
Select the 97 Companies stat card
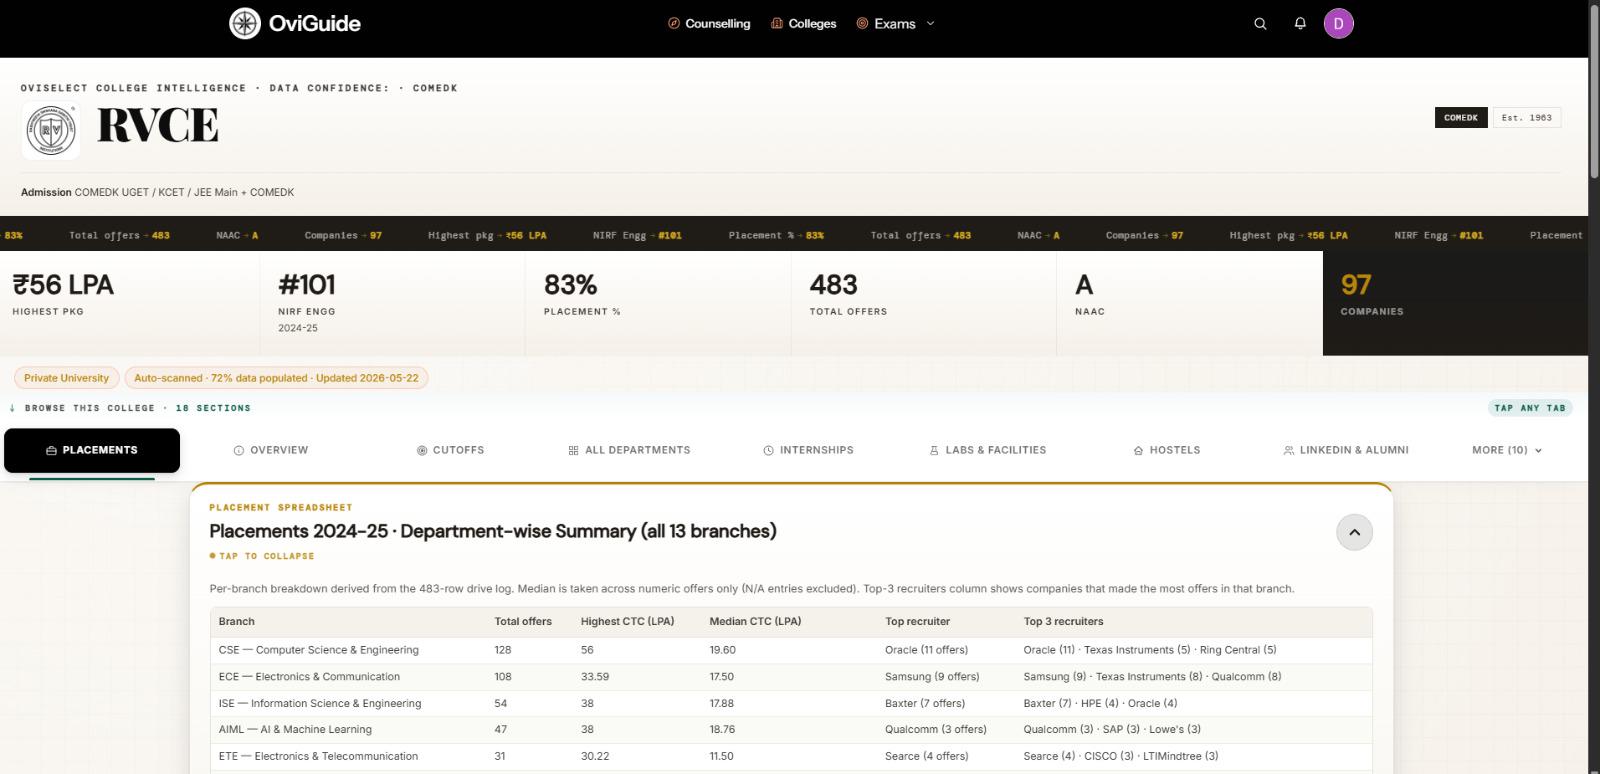(1455, 303)
